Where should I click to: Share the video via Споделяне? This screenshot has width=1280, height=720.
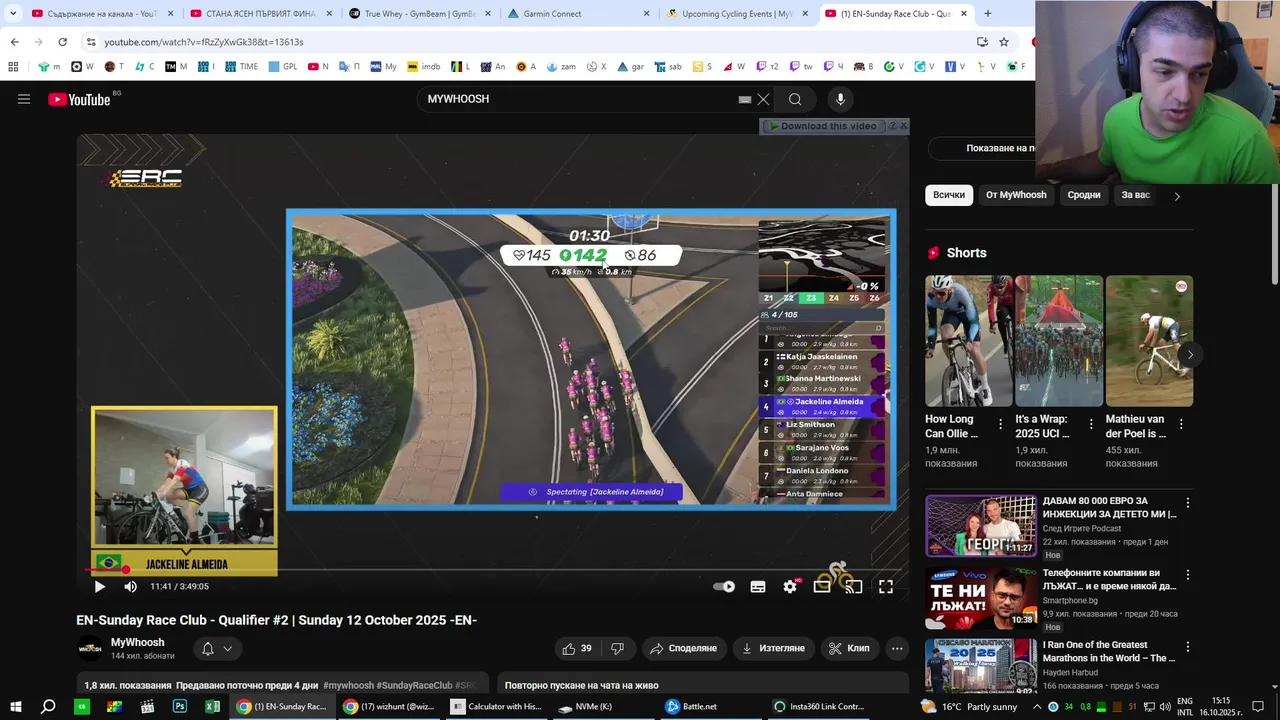[x=683, y=648]
